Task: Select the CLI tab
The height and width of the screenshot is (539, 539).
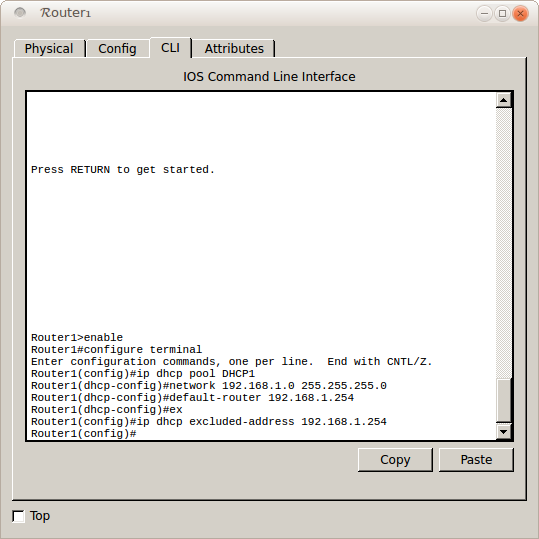Action: coord(170,48)
